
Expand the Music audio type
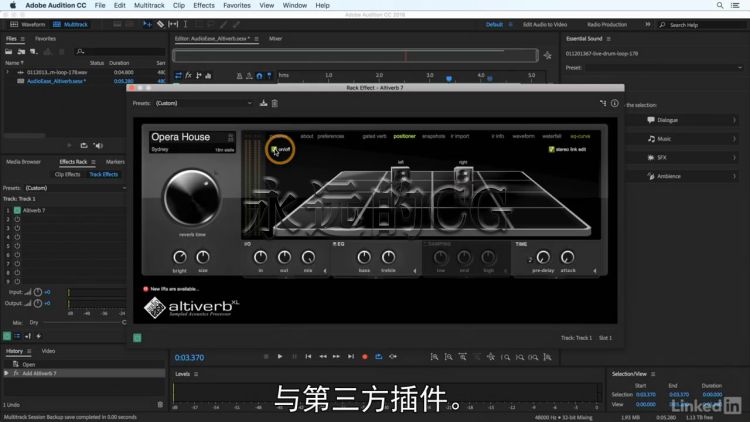(684, 139)
